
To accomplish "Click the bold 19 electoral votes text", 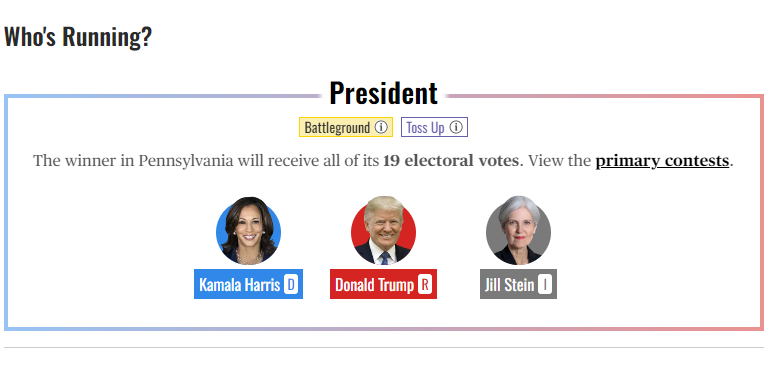I will [450, 161].
